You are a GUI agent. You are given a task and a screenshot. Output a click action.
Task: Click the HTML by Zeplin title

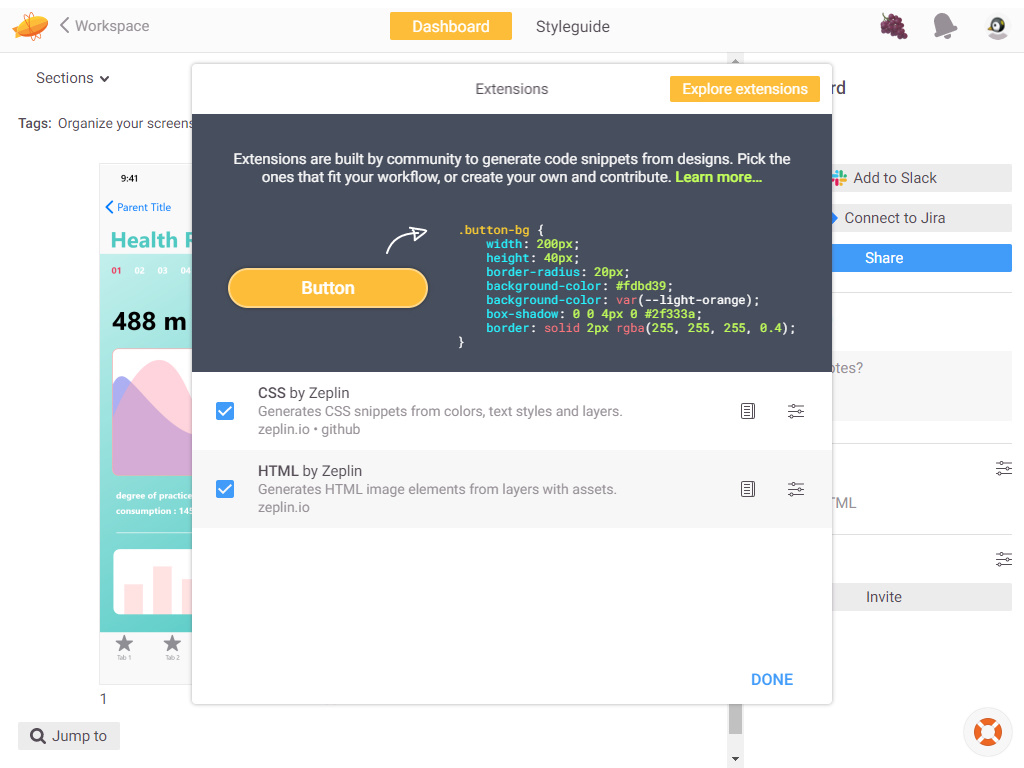pyautogui.click(x=310, y=471)
